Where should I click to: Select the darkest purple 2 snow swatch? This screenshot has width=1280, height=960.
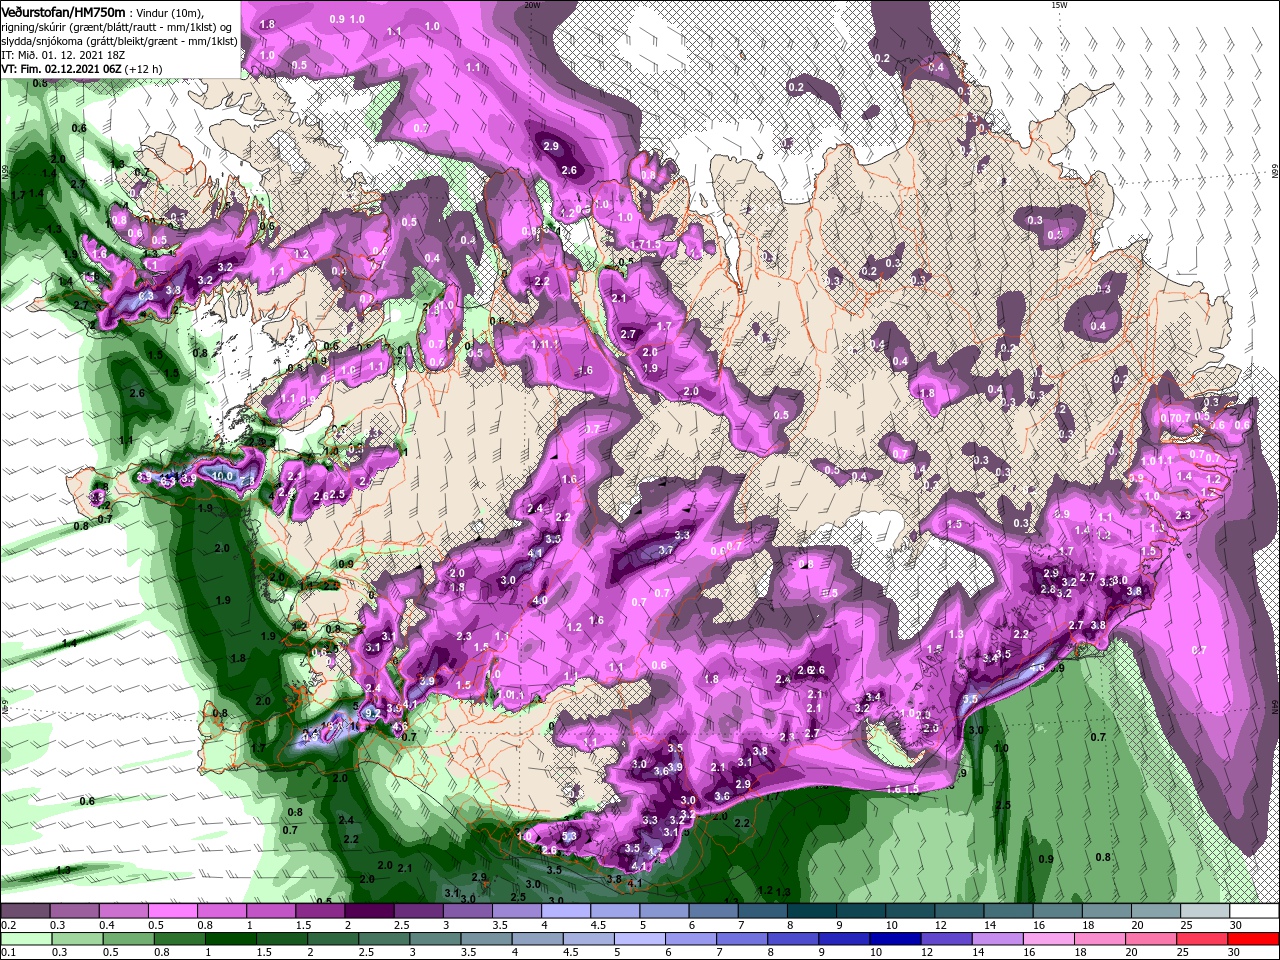(369, 911)
